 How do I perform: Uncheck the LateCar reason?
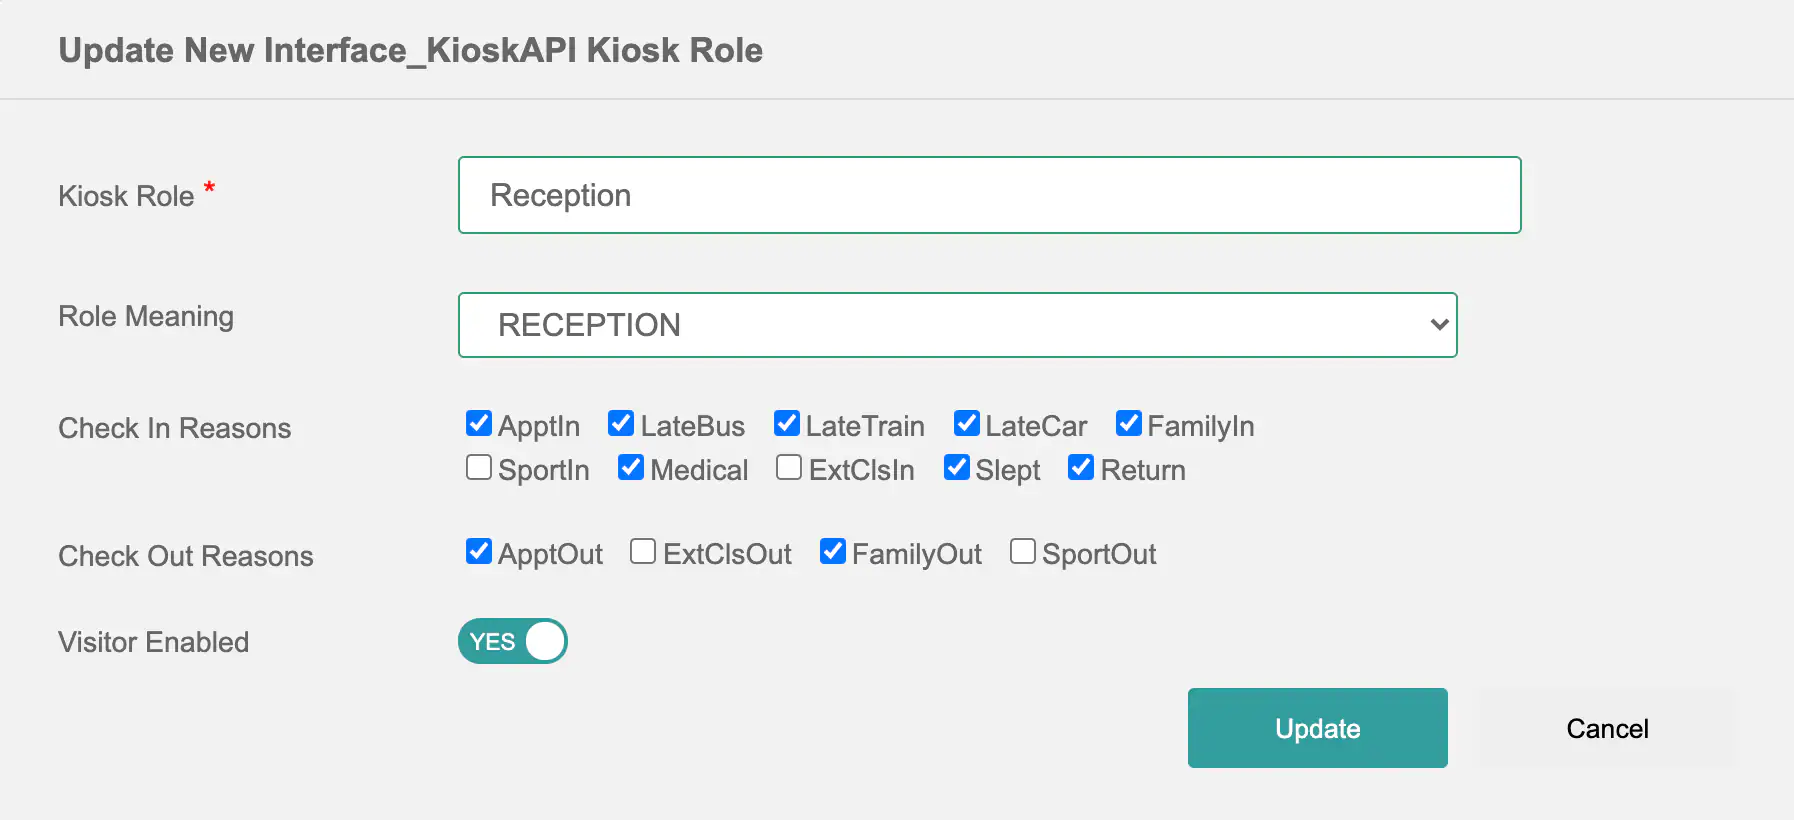click(966, 424)
